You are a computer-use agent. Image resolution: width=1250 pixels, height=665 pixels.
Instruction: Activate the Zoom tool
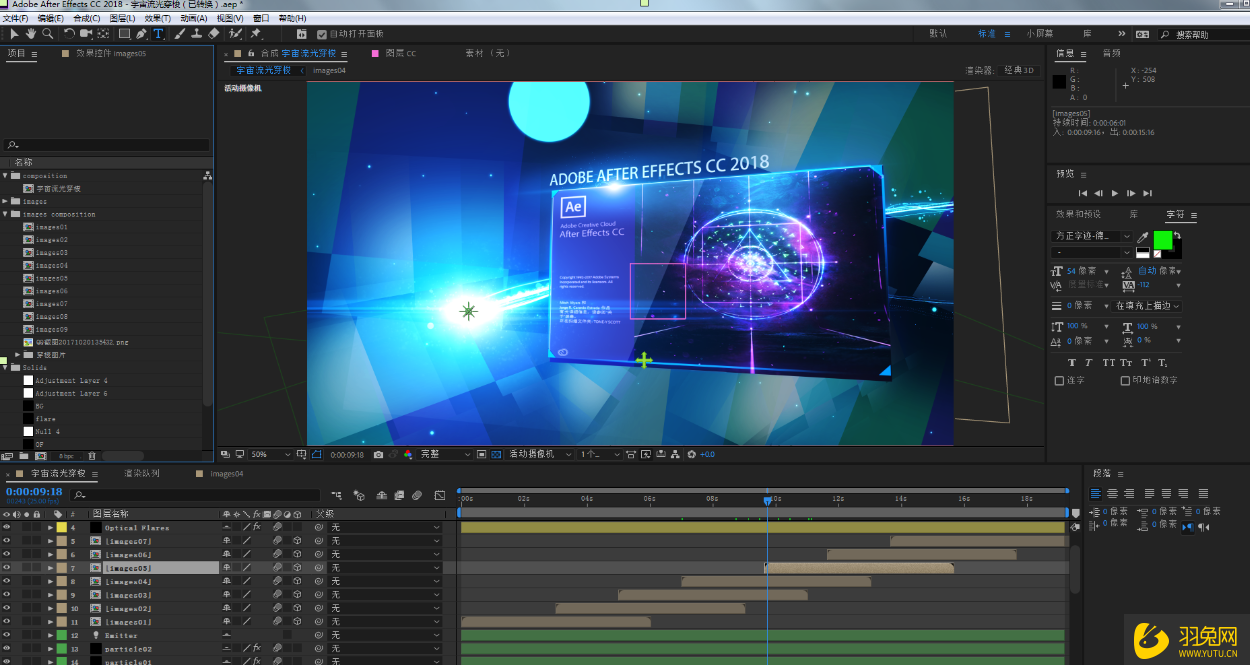coord(48,33)
